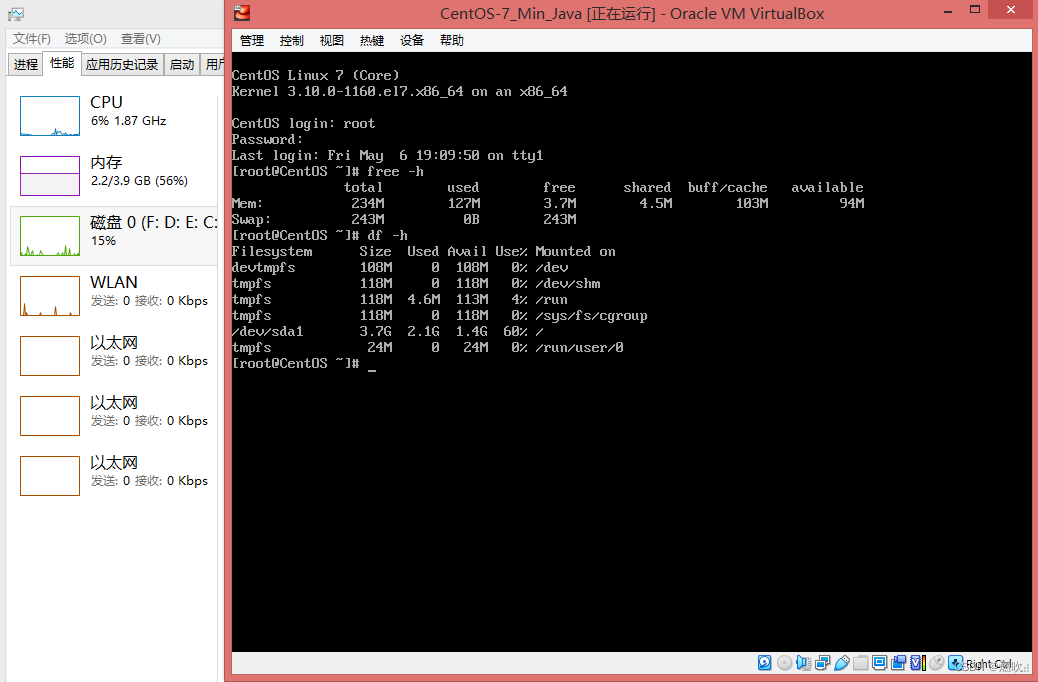1038x682 pixels.
Task: Open the 热键 menu in VirtualBox
Action: coord(372,40)
